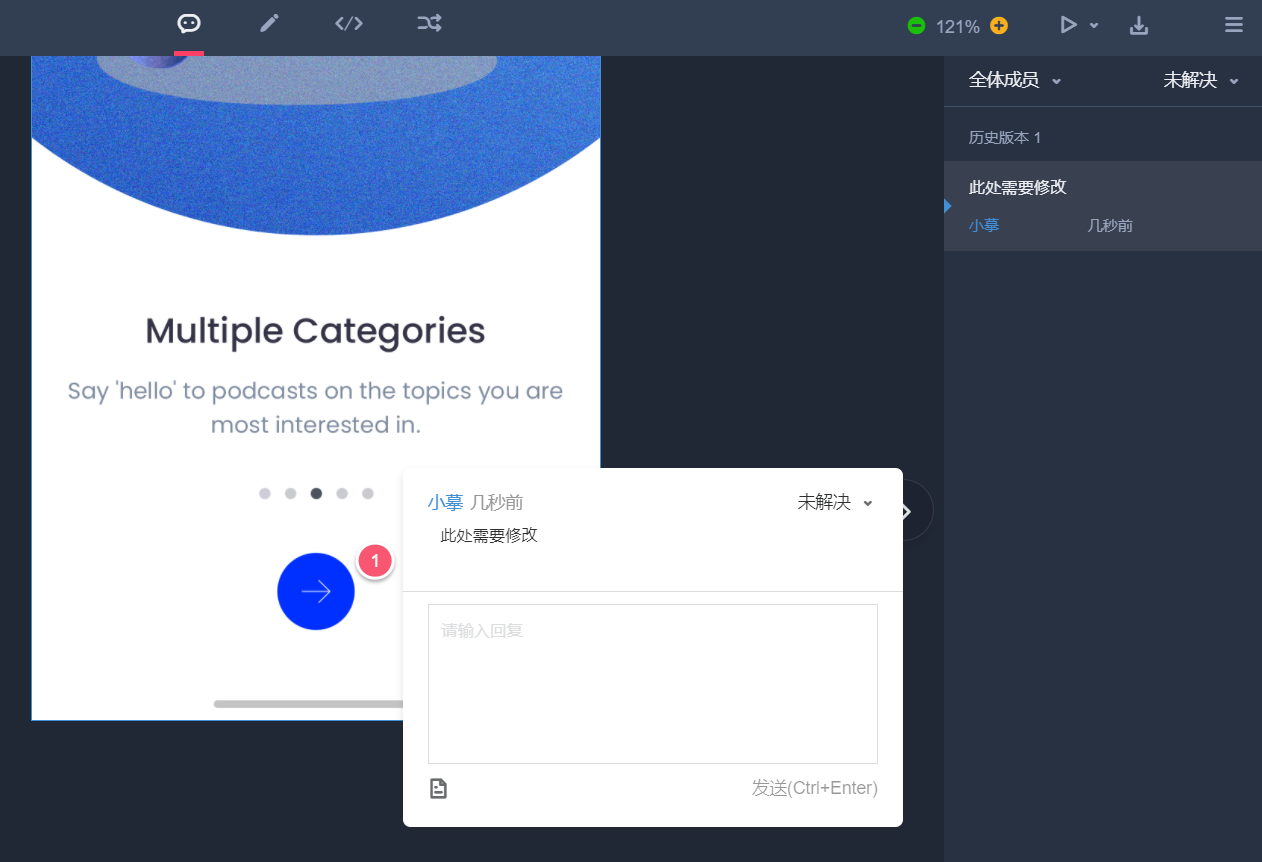Click Multiple Categories heading
The image size is (1262, 862).
[315, 331]
